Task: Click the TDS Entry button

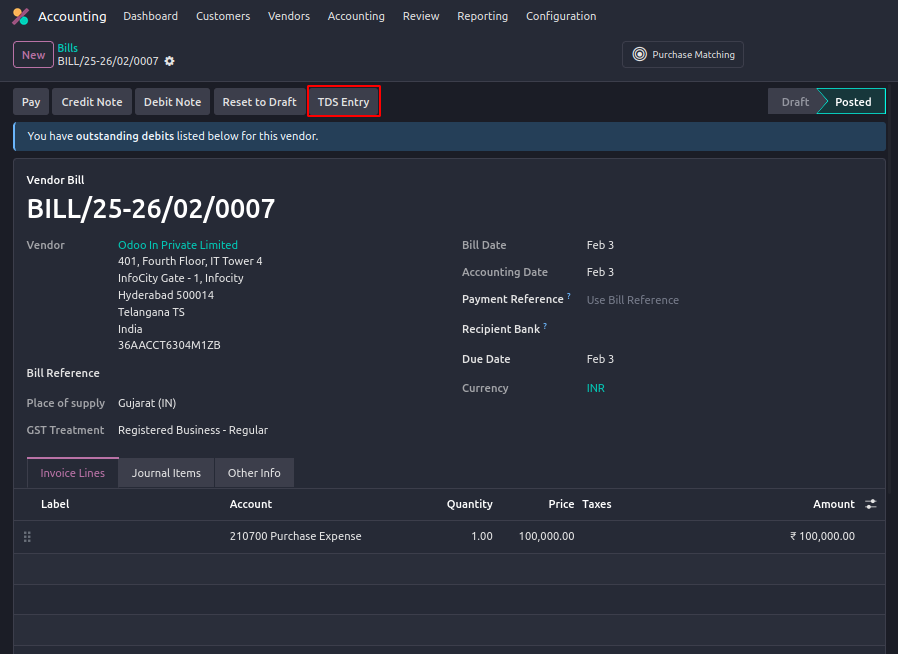Action: coord(343,102)
